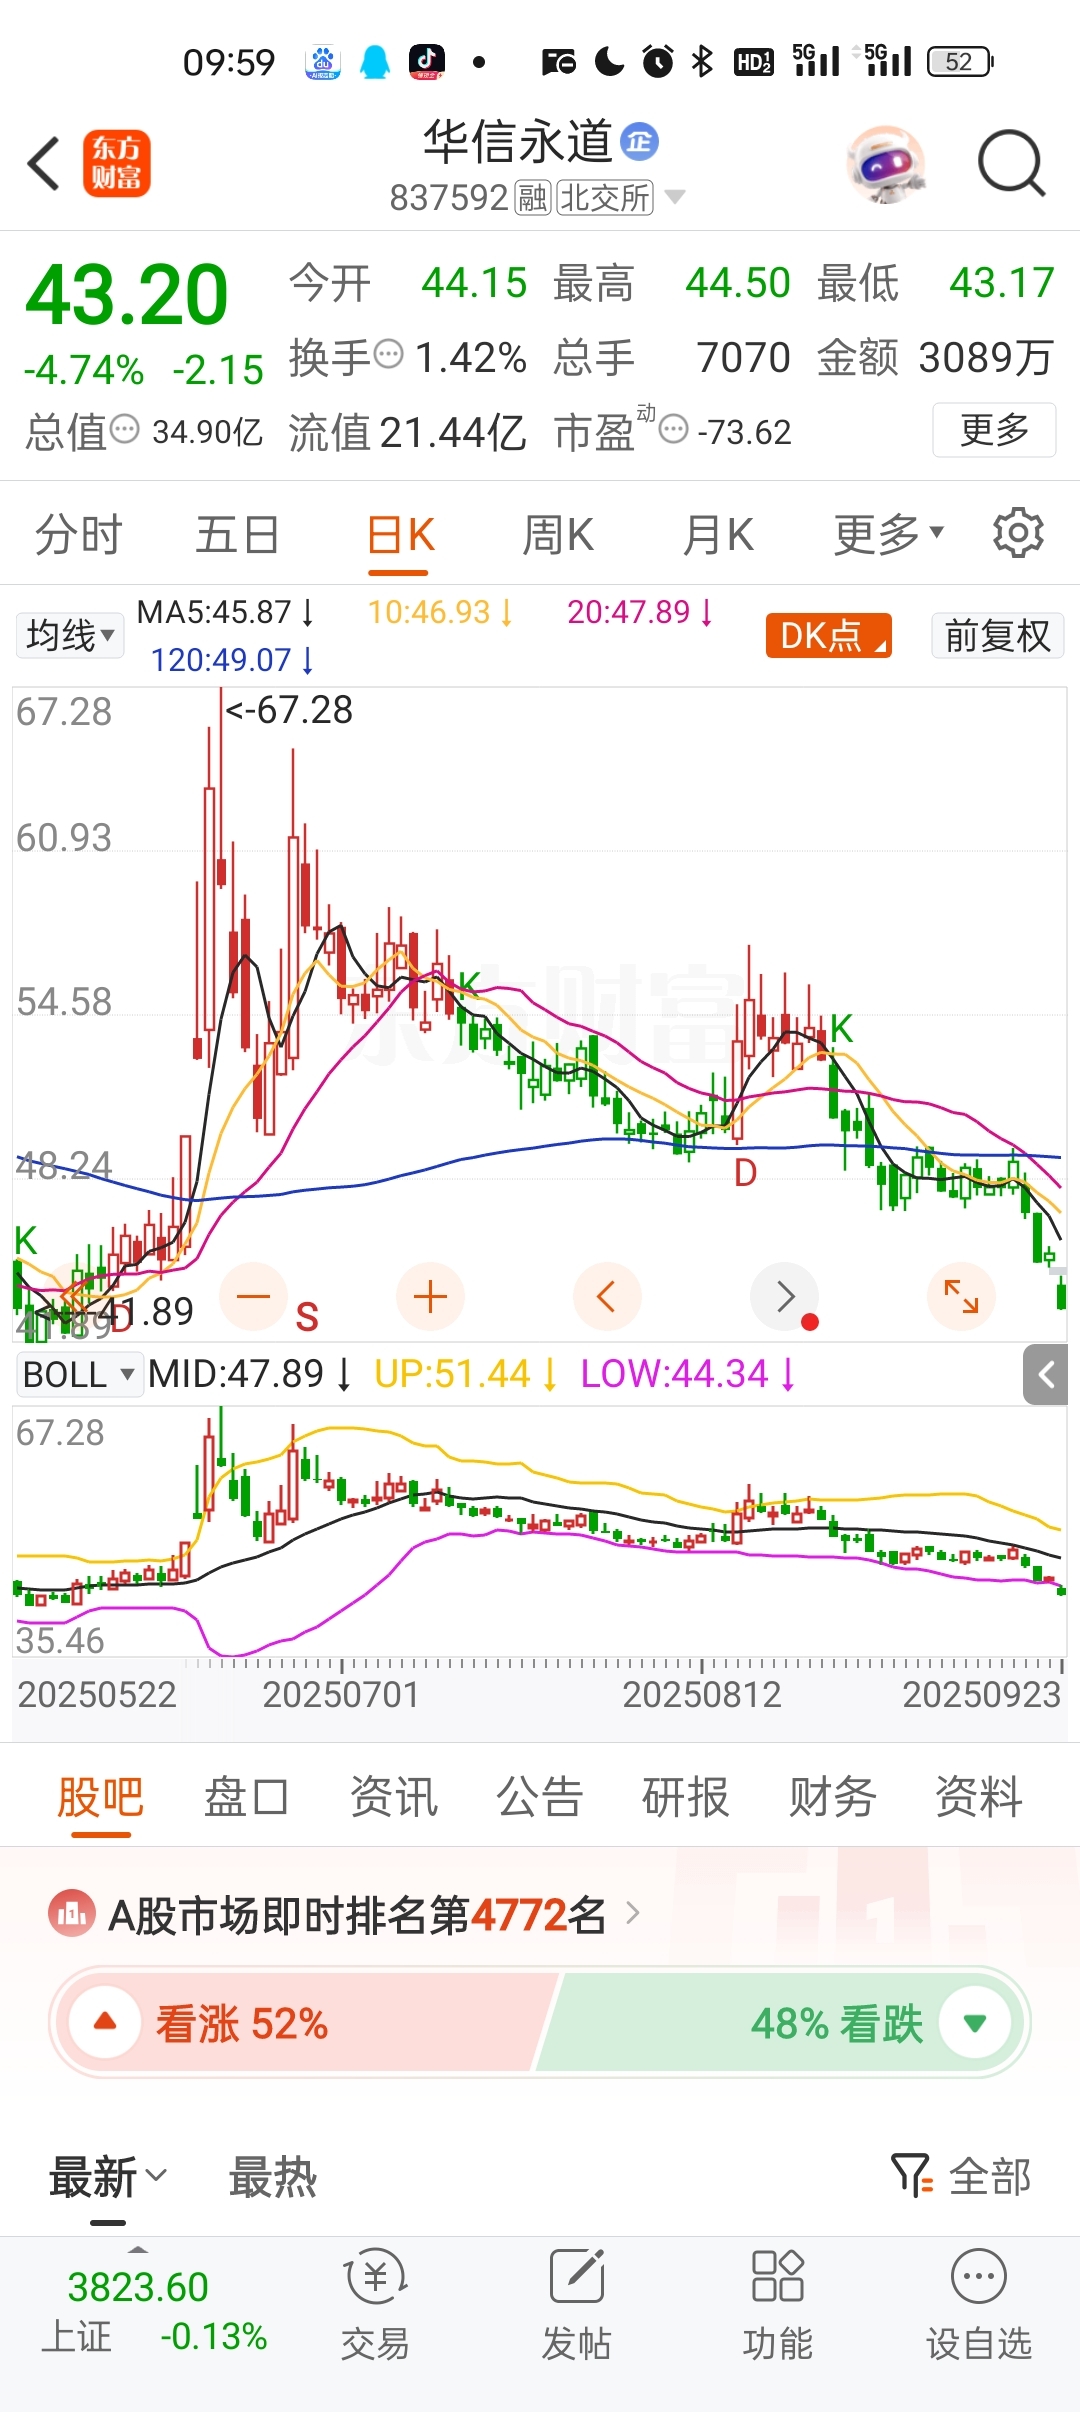The height and width of the screenshot is (2412, 1080).
Task: Tap the 融 margin tag
Action: click(x=531, y=198)
